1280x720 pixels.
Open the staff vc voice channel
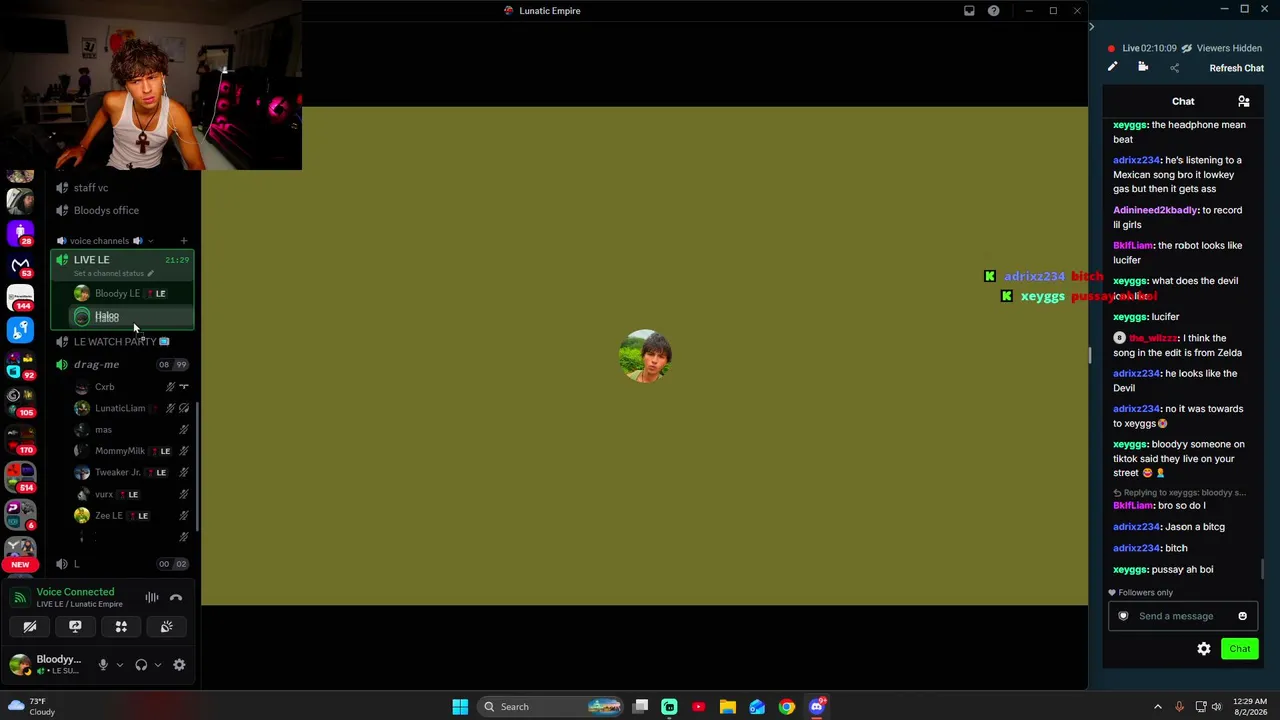click(90, 188)
